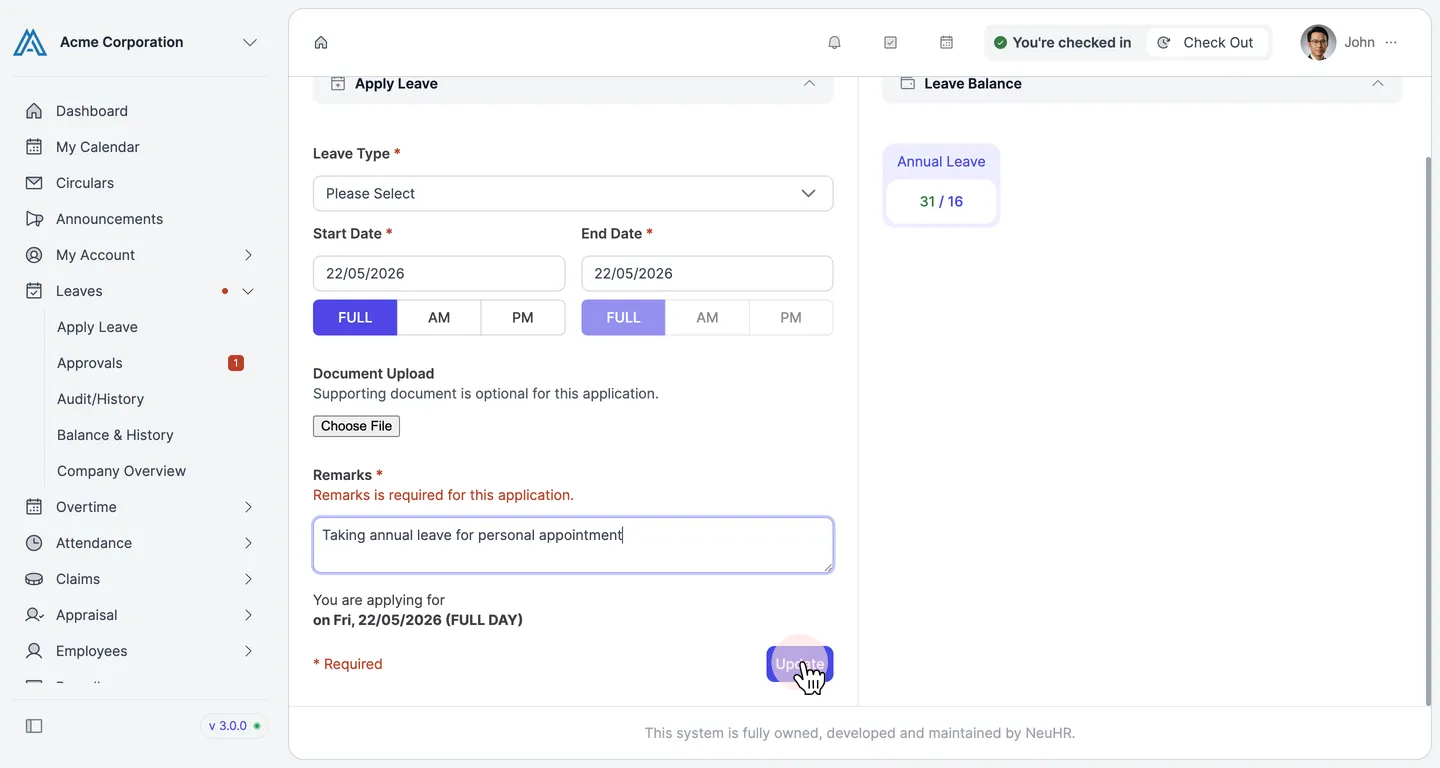
Task: Collapse the Apply Leave panel chevron
Action: pos(809,84)
